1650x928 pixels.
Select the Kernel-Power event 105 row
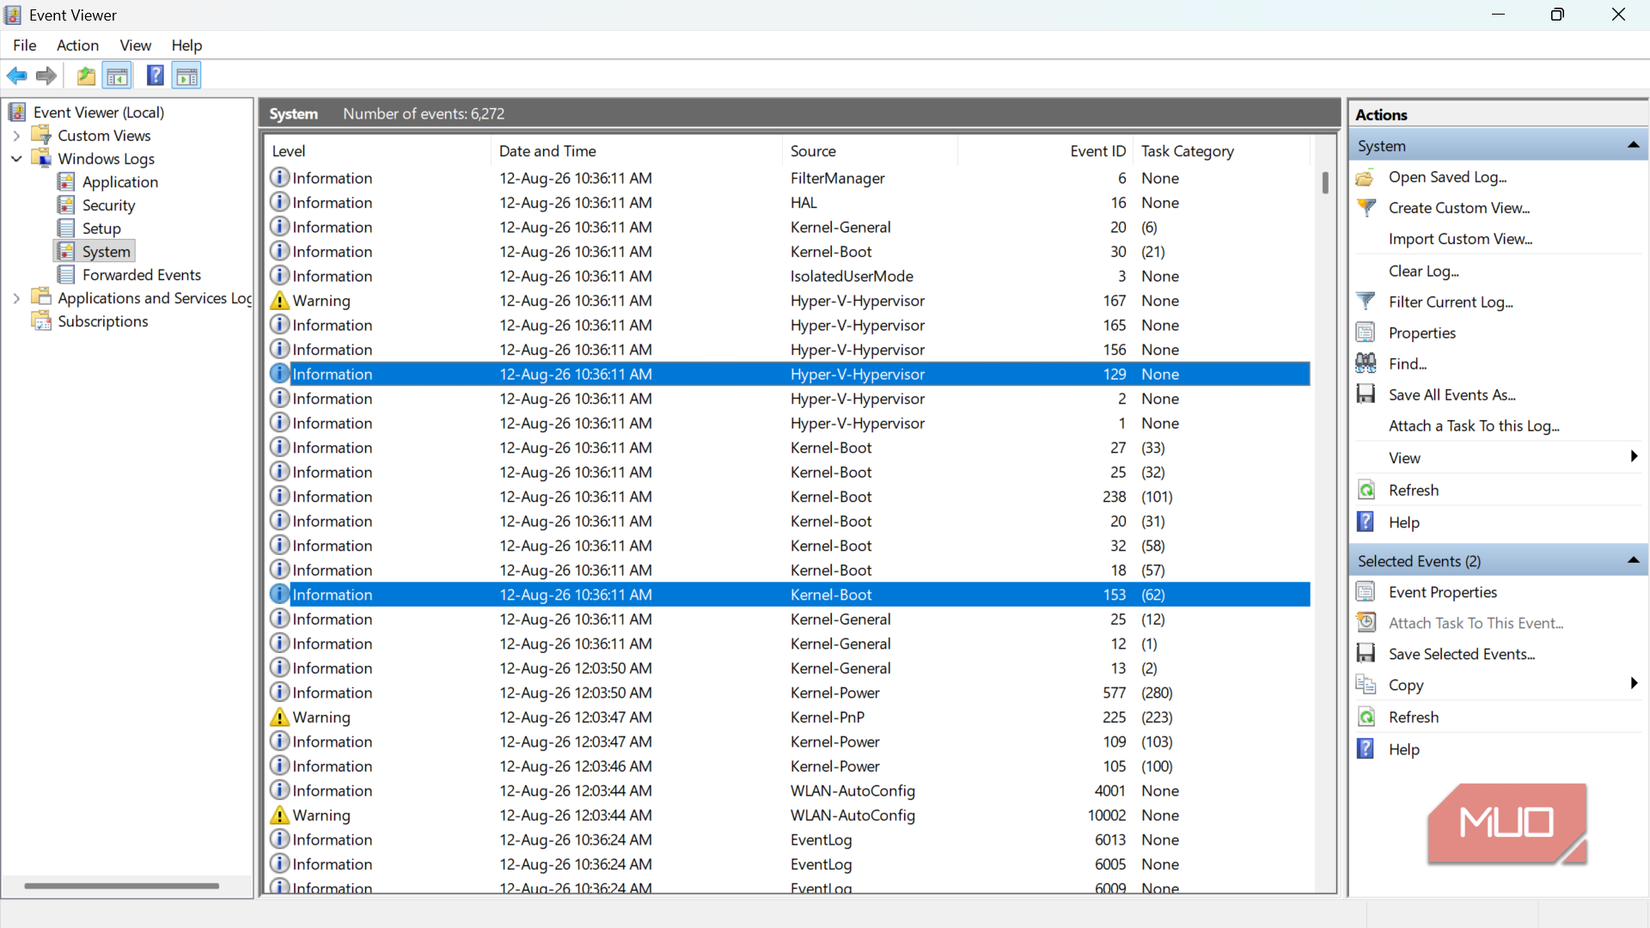click(x=788, y=766)
